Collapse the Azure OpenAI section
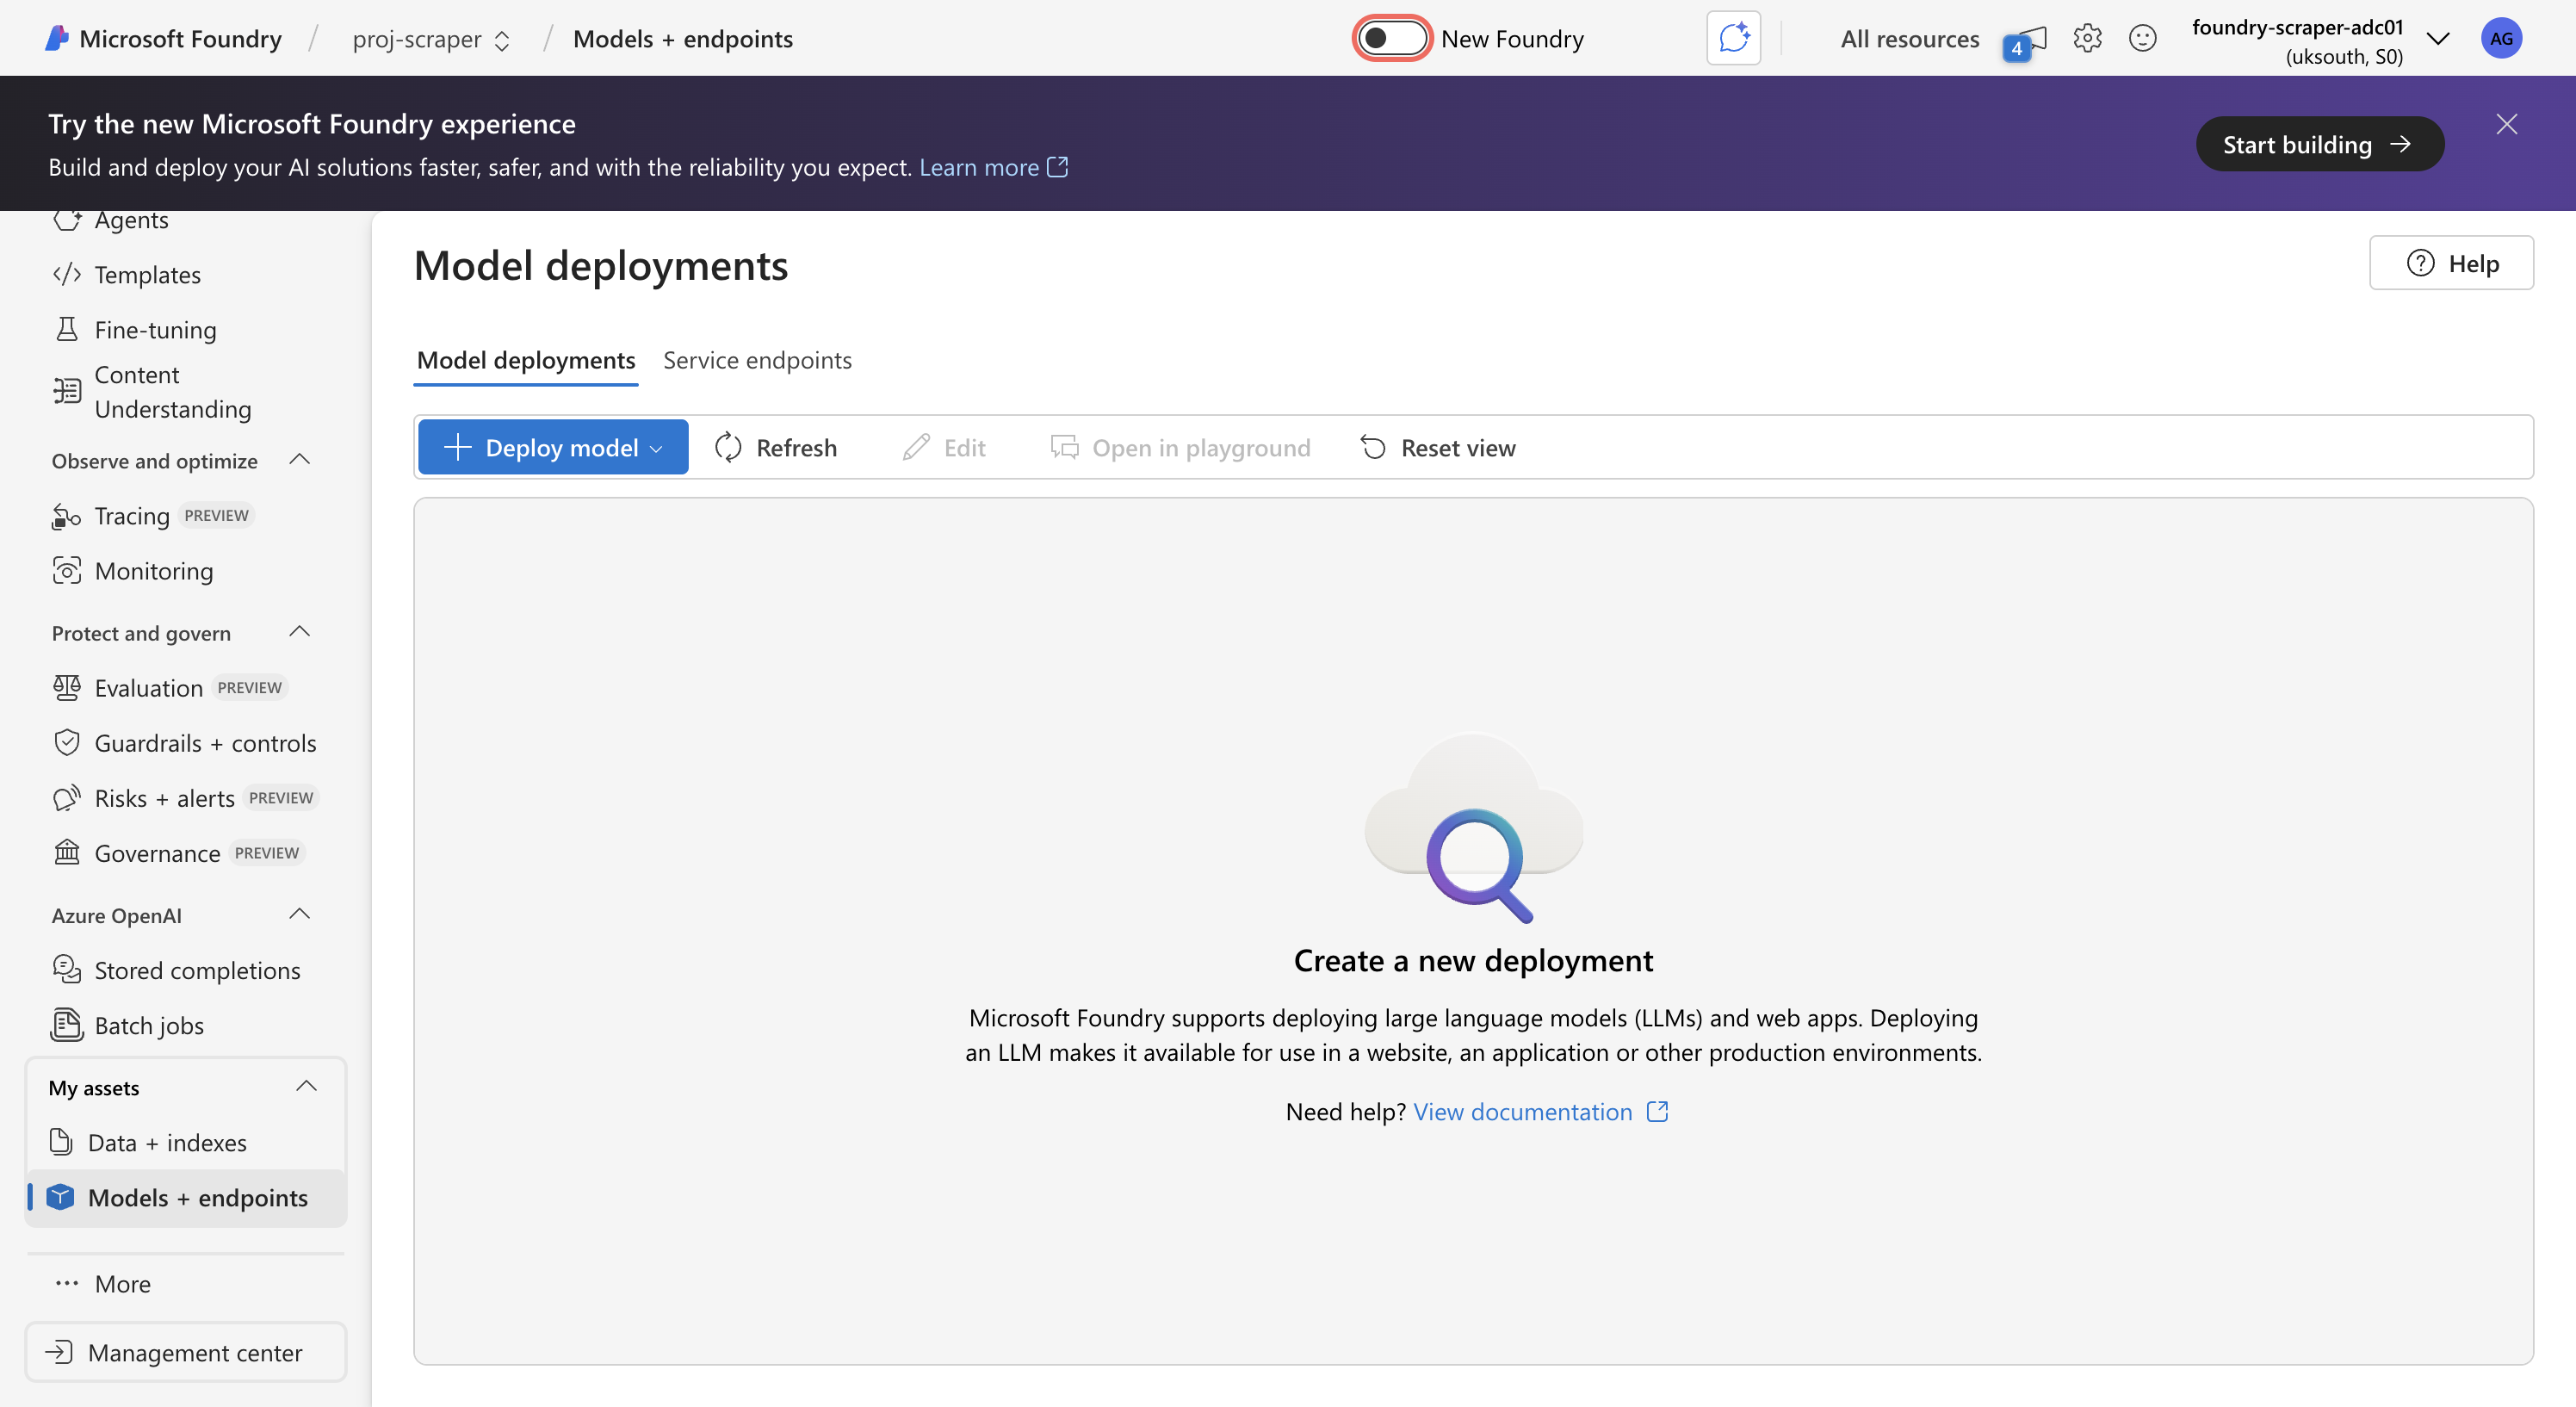 point(299,914)
